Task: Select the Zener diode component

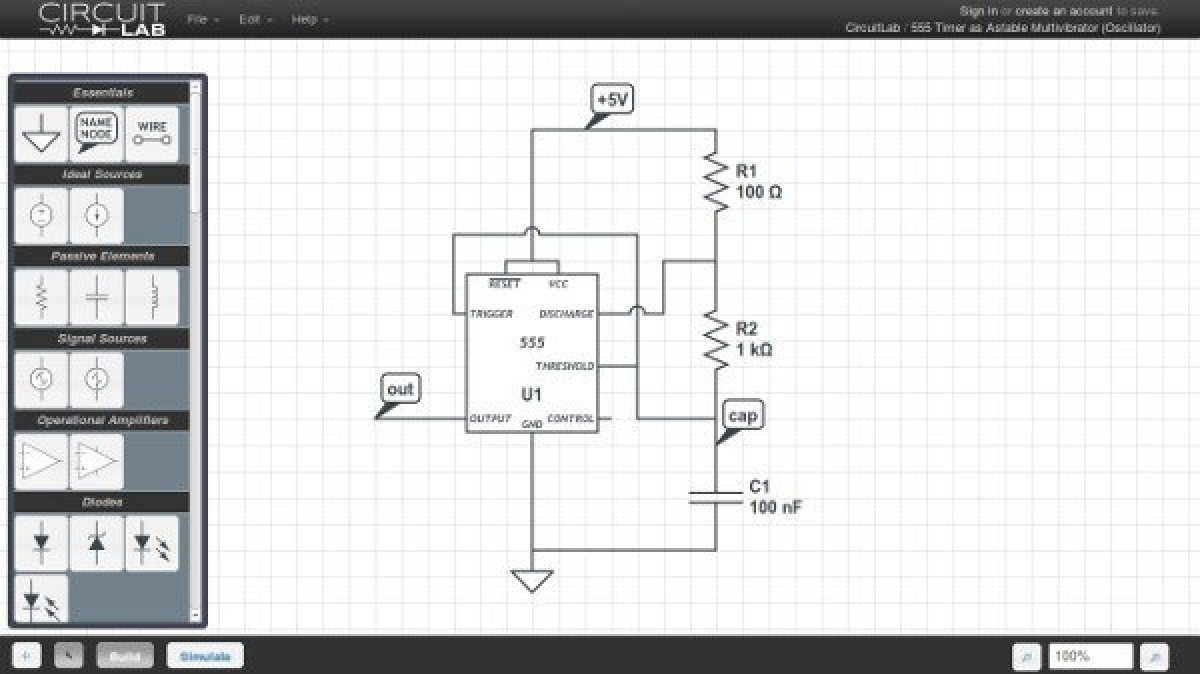Action: (x=96, y=542)
